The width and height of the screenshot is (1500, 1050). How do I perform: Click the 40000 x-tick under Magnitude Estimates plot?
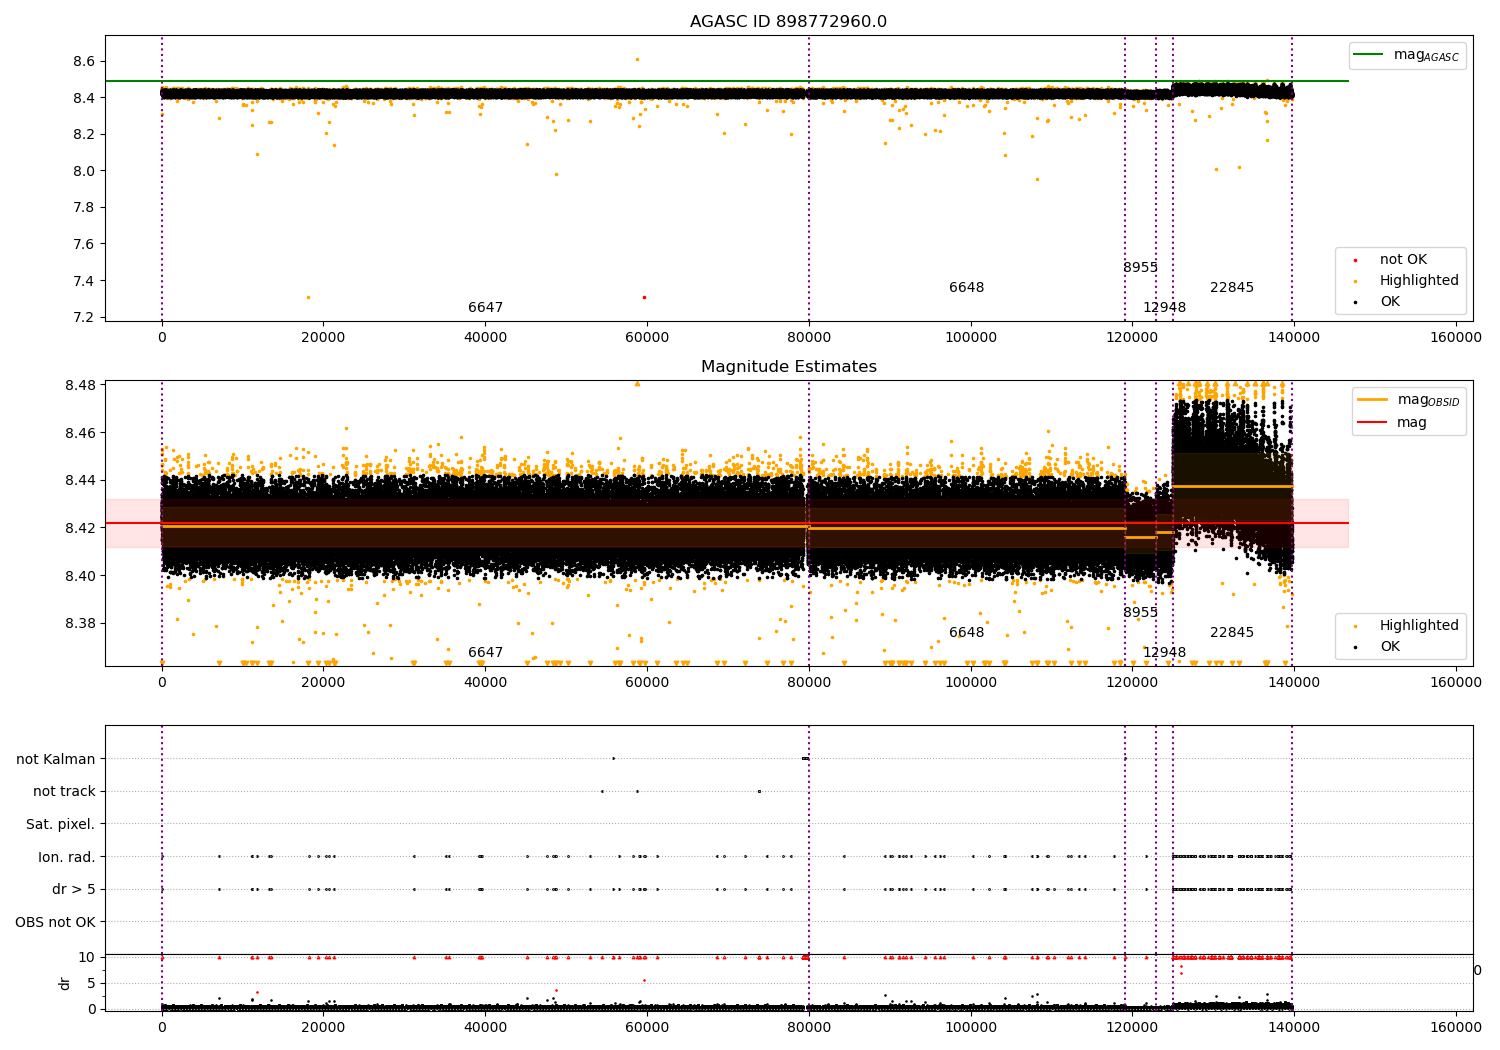[x=485, y=682]
